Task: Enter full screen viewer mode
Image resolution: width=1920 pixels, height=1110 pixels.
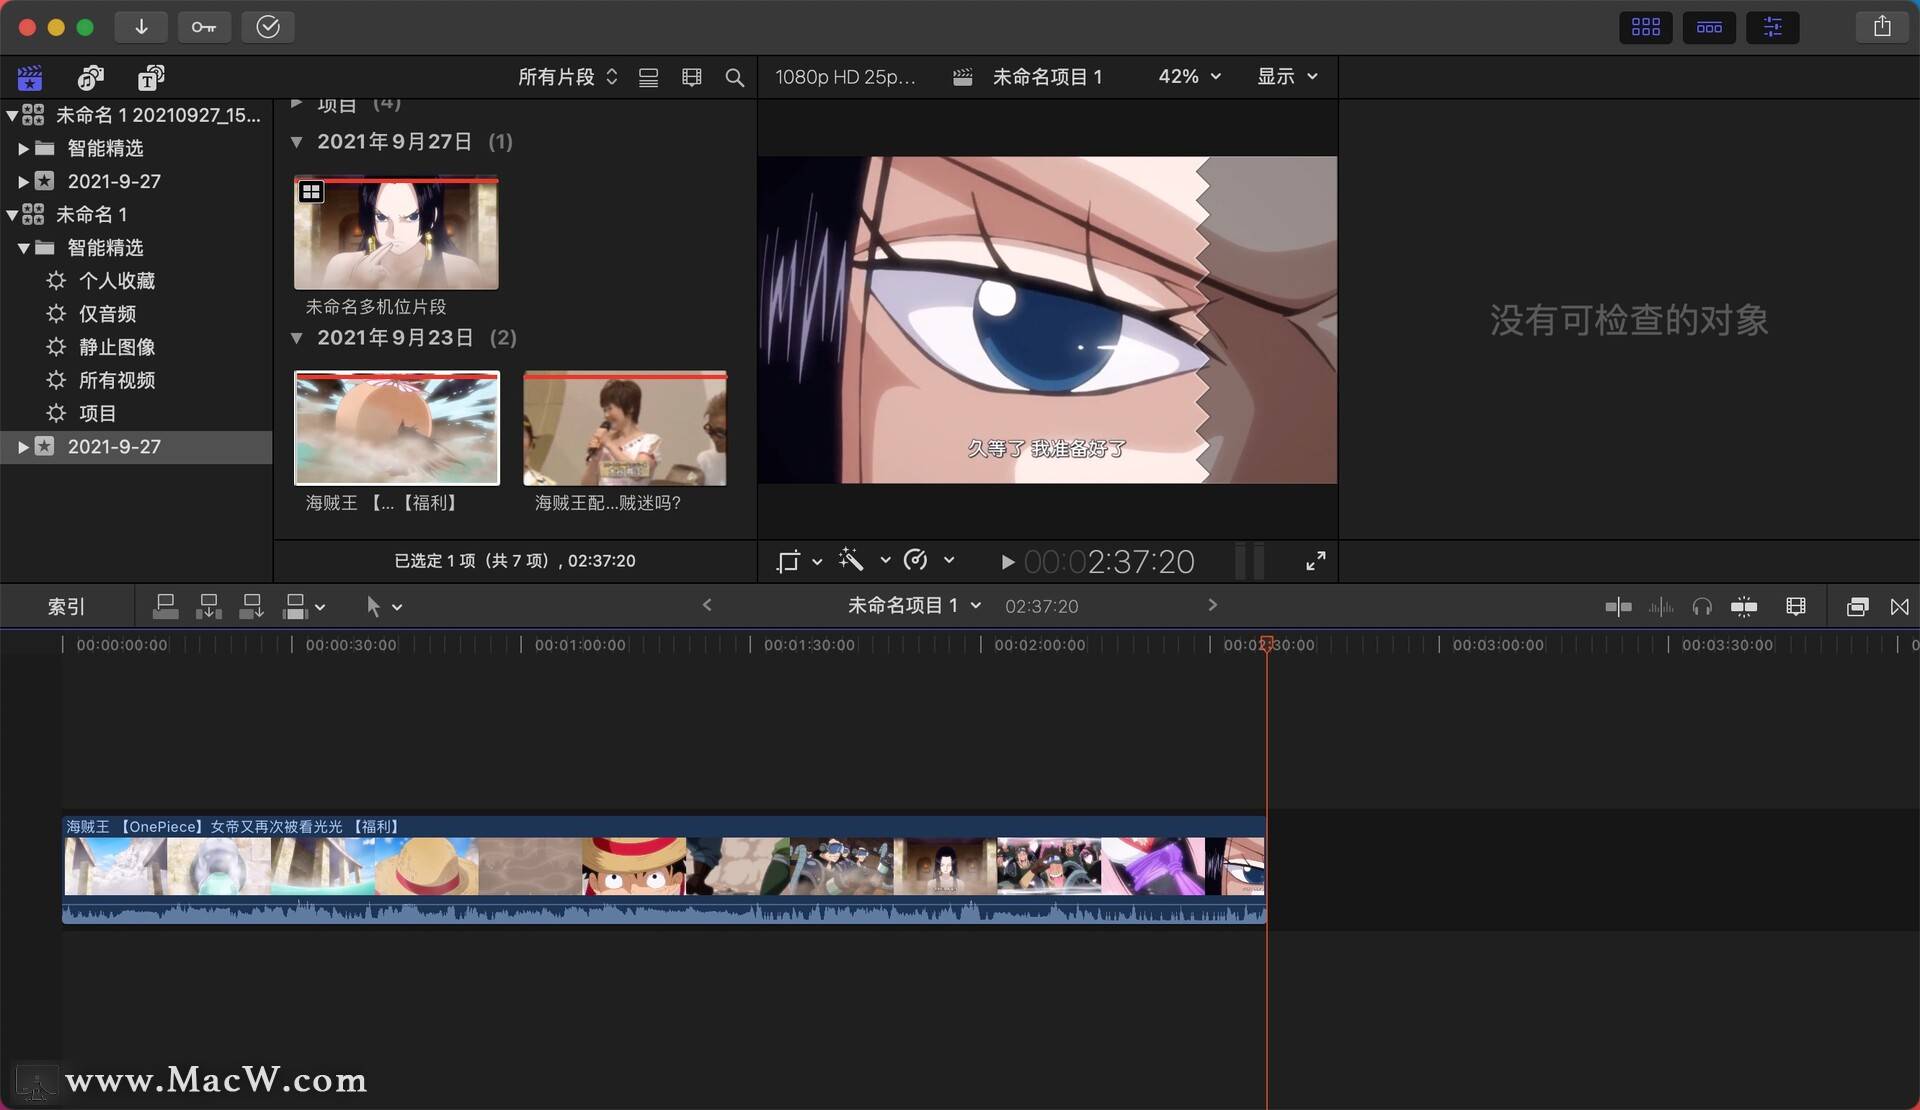Action: [1315, 561]
